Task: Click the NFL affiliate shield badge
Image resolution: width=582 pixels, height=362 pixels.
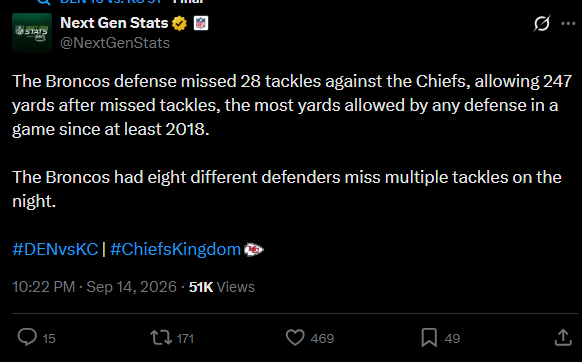Action: point(201,23)
